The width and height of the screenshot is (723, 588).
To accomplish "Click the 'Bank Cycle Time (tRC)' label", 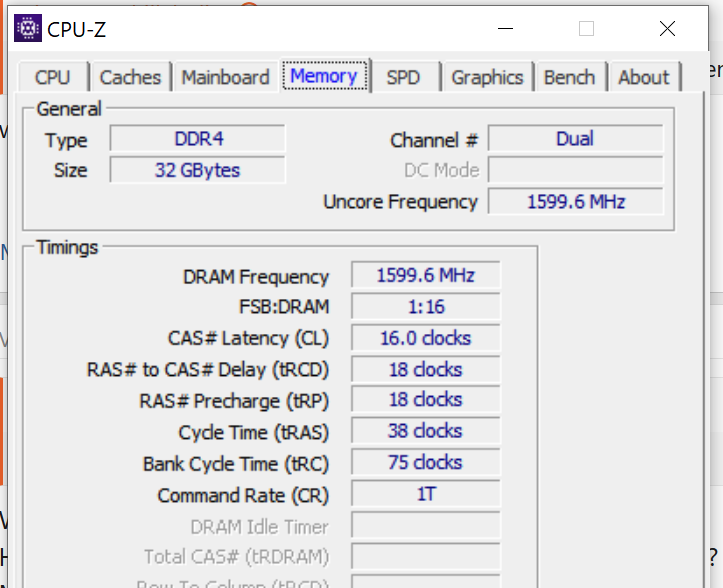I will click(x=236, y=464).
